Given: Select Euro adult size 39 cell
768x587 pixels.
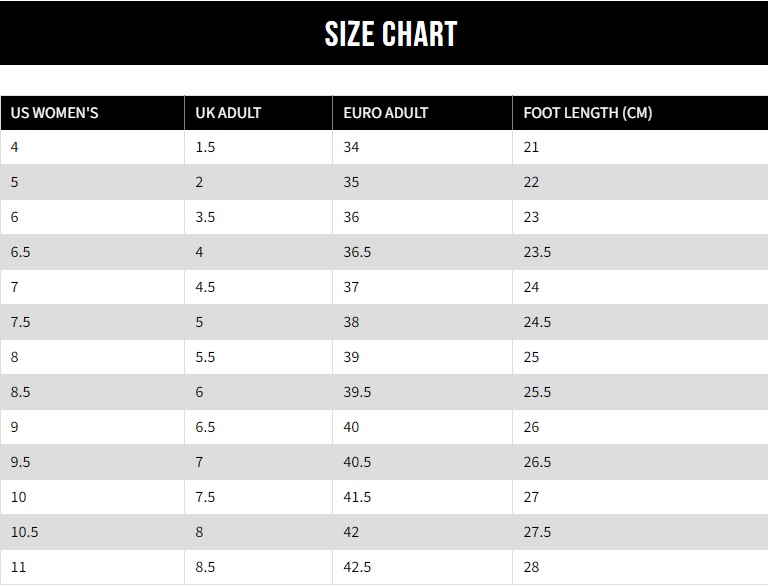Looking at the screenshot, I should pyautogui.click(x=351, y=357).
